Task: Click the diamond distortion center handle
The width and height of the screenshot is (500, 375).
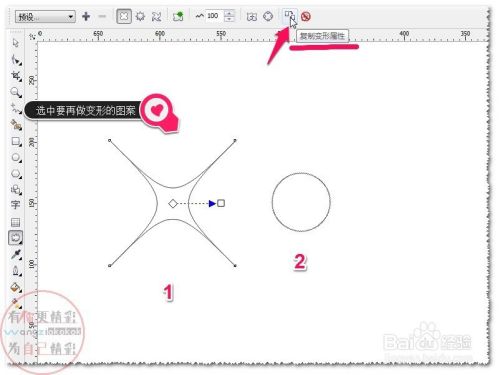Action: [173, 203]
